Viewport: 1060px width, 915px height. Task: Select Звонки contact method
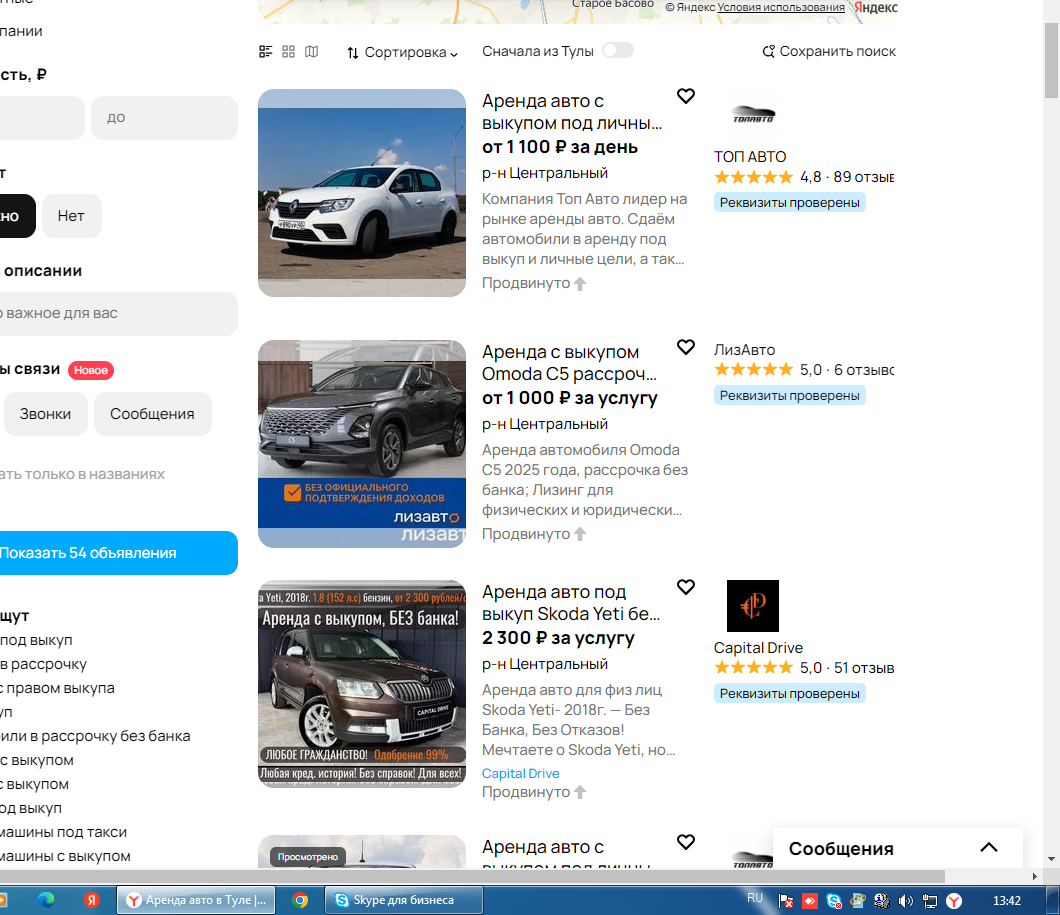coord(45,414)
